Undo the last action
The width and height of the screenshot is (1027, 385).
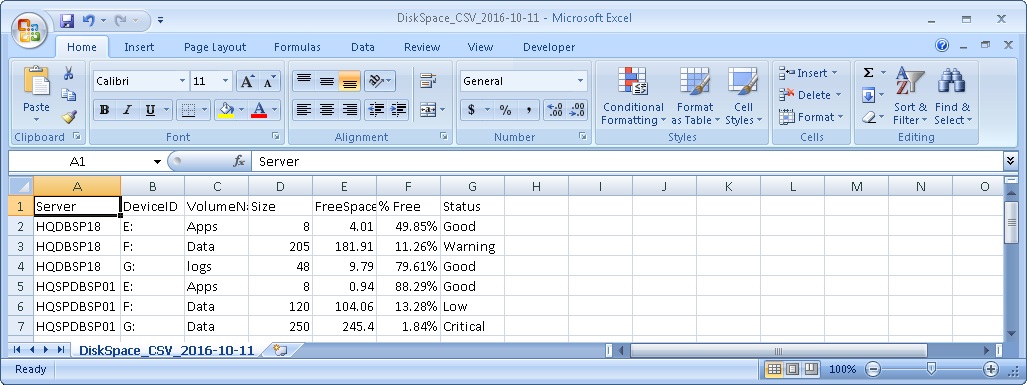89,20
